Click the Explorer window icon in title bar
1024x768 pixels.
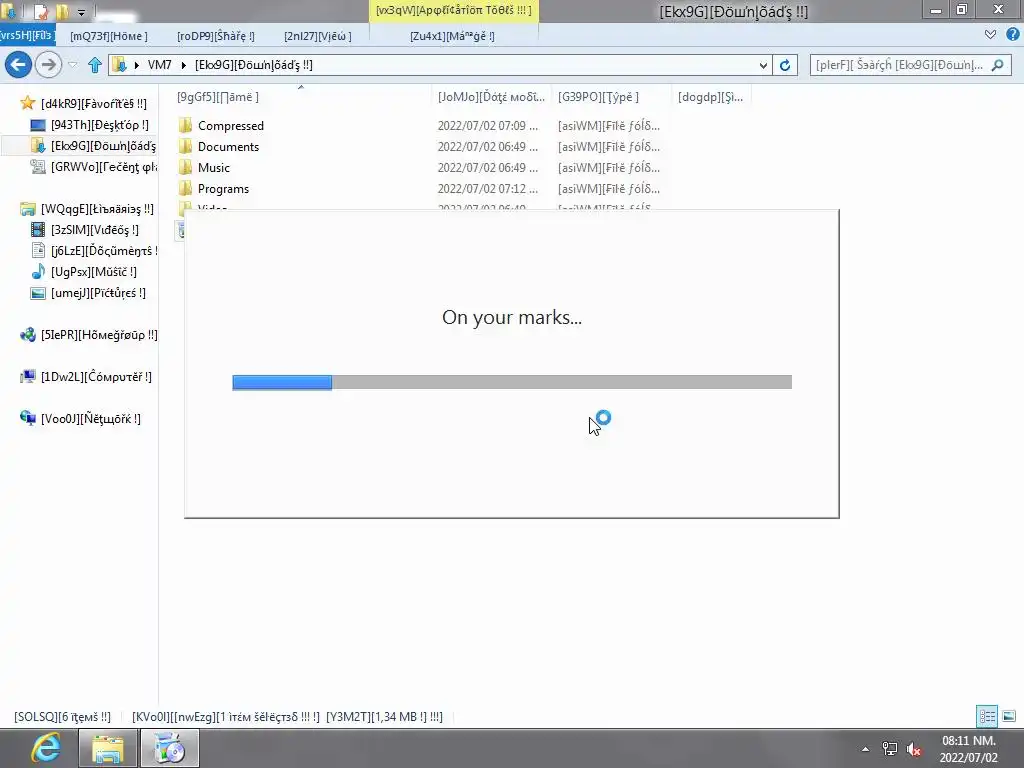10,11
